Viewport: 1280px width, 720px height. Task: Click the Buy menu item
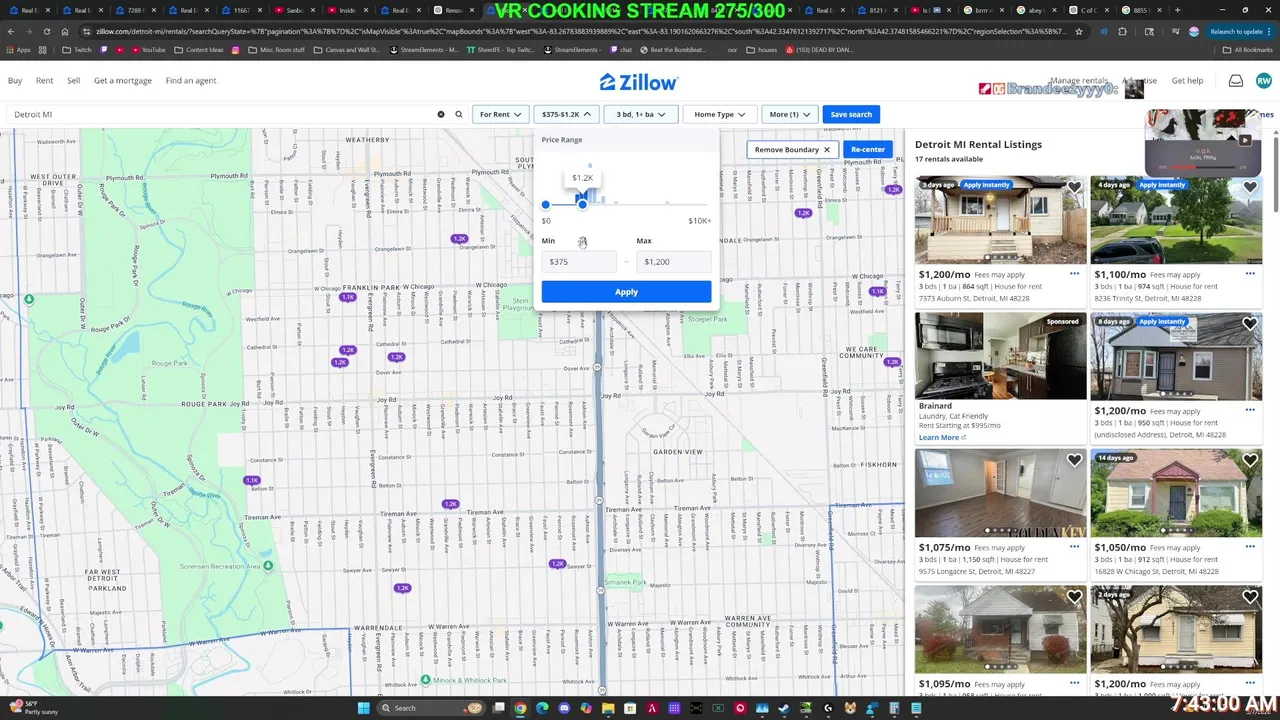[x=15, y=81]
